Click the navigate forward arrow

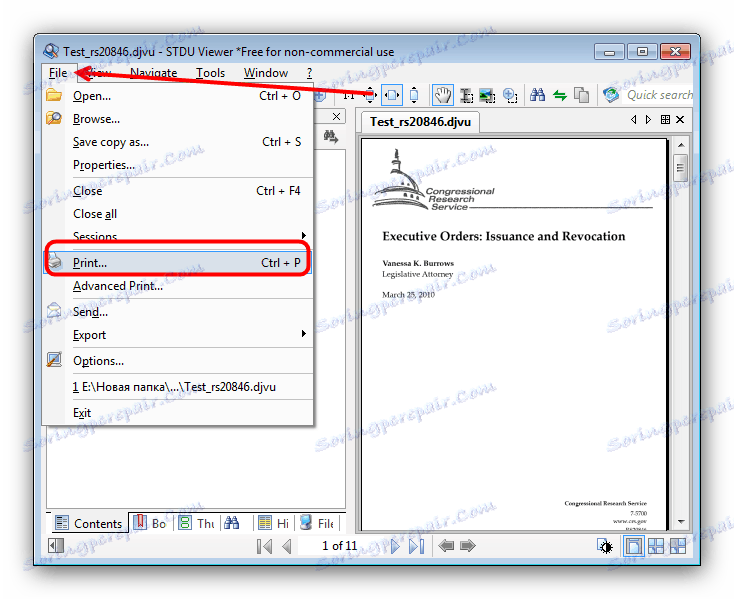click(x=468, y=546)
